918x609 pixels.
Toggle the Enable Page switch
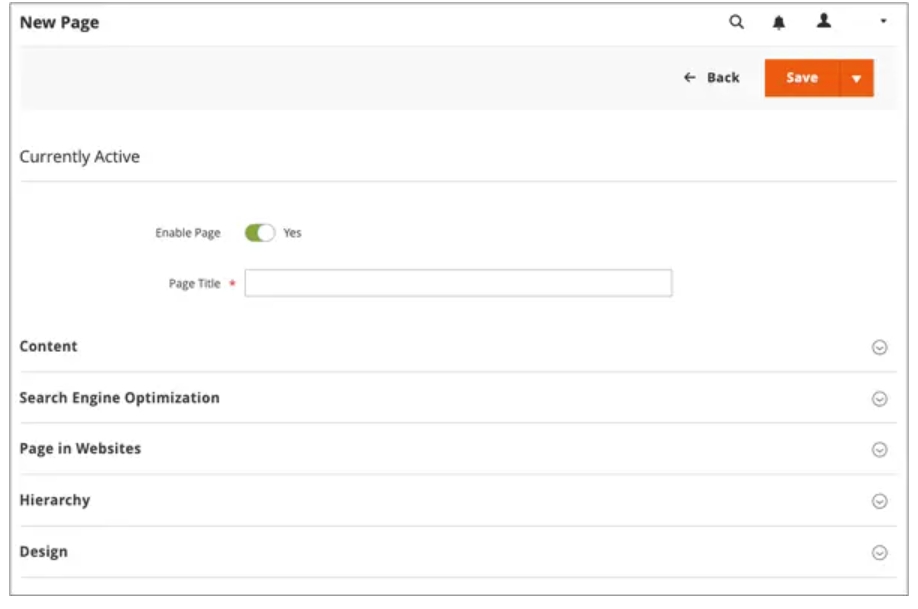point(259,232)
